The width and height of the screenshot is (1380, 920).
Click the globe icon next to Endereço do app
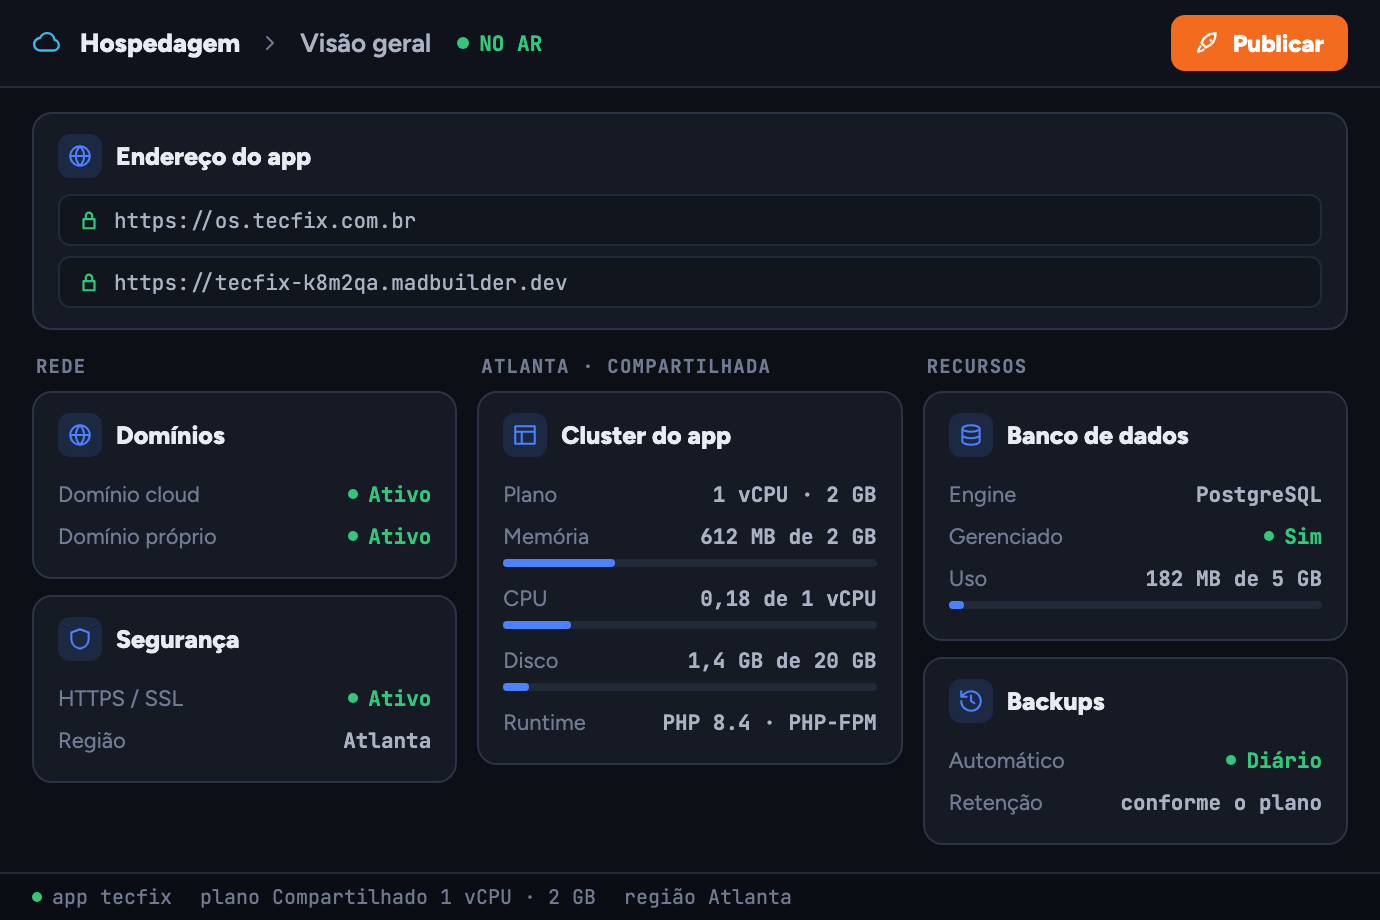pyautogui.click(x=80, y=156)
